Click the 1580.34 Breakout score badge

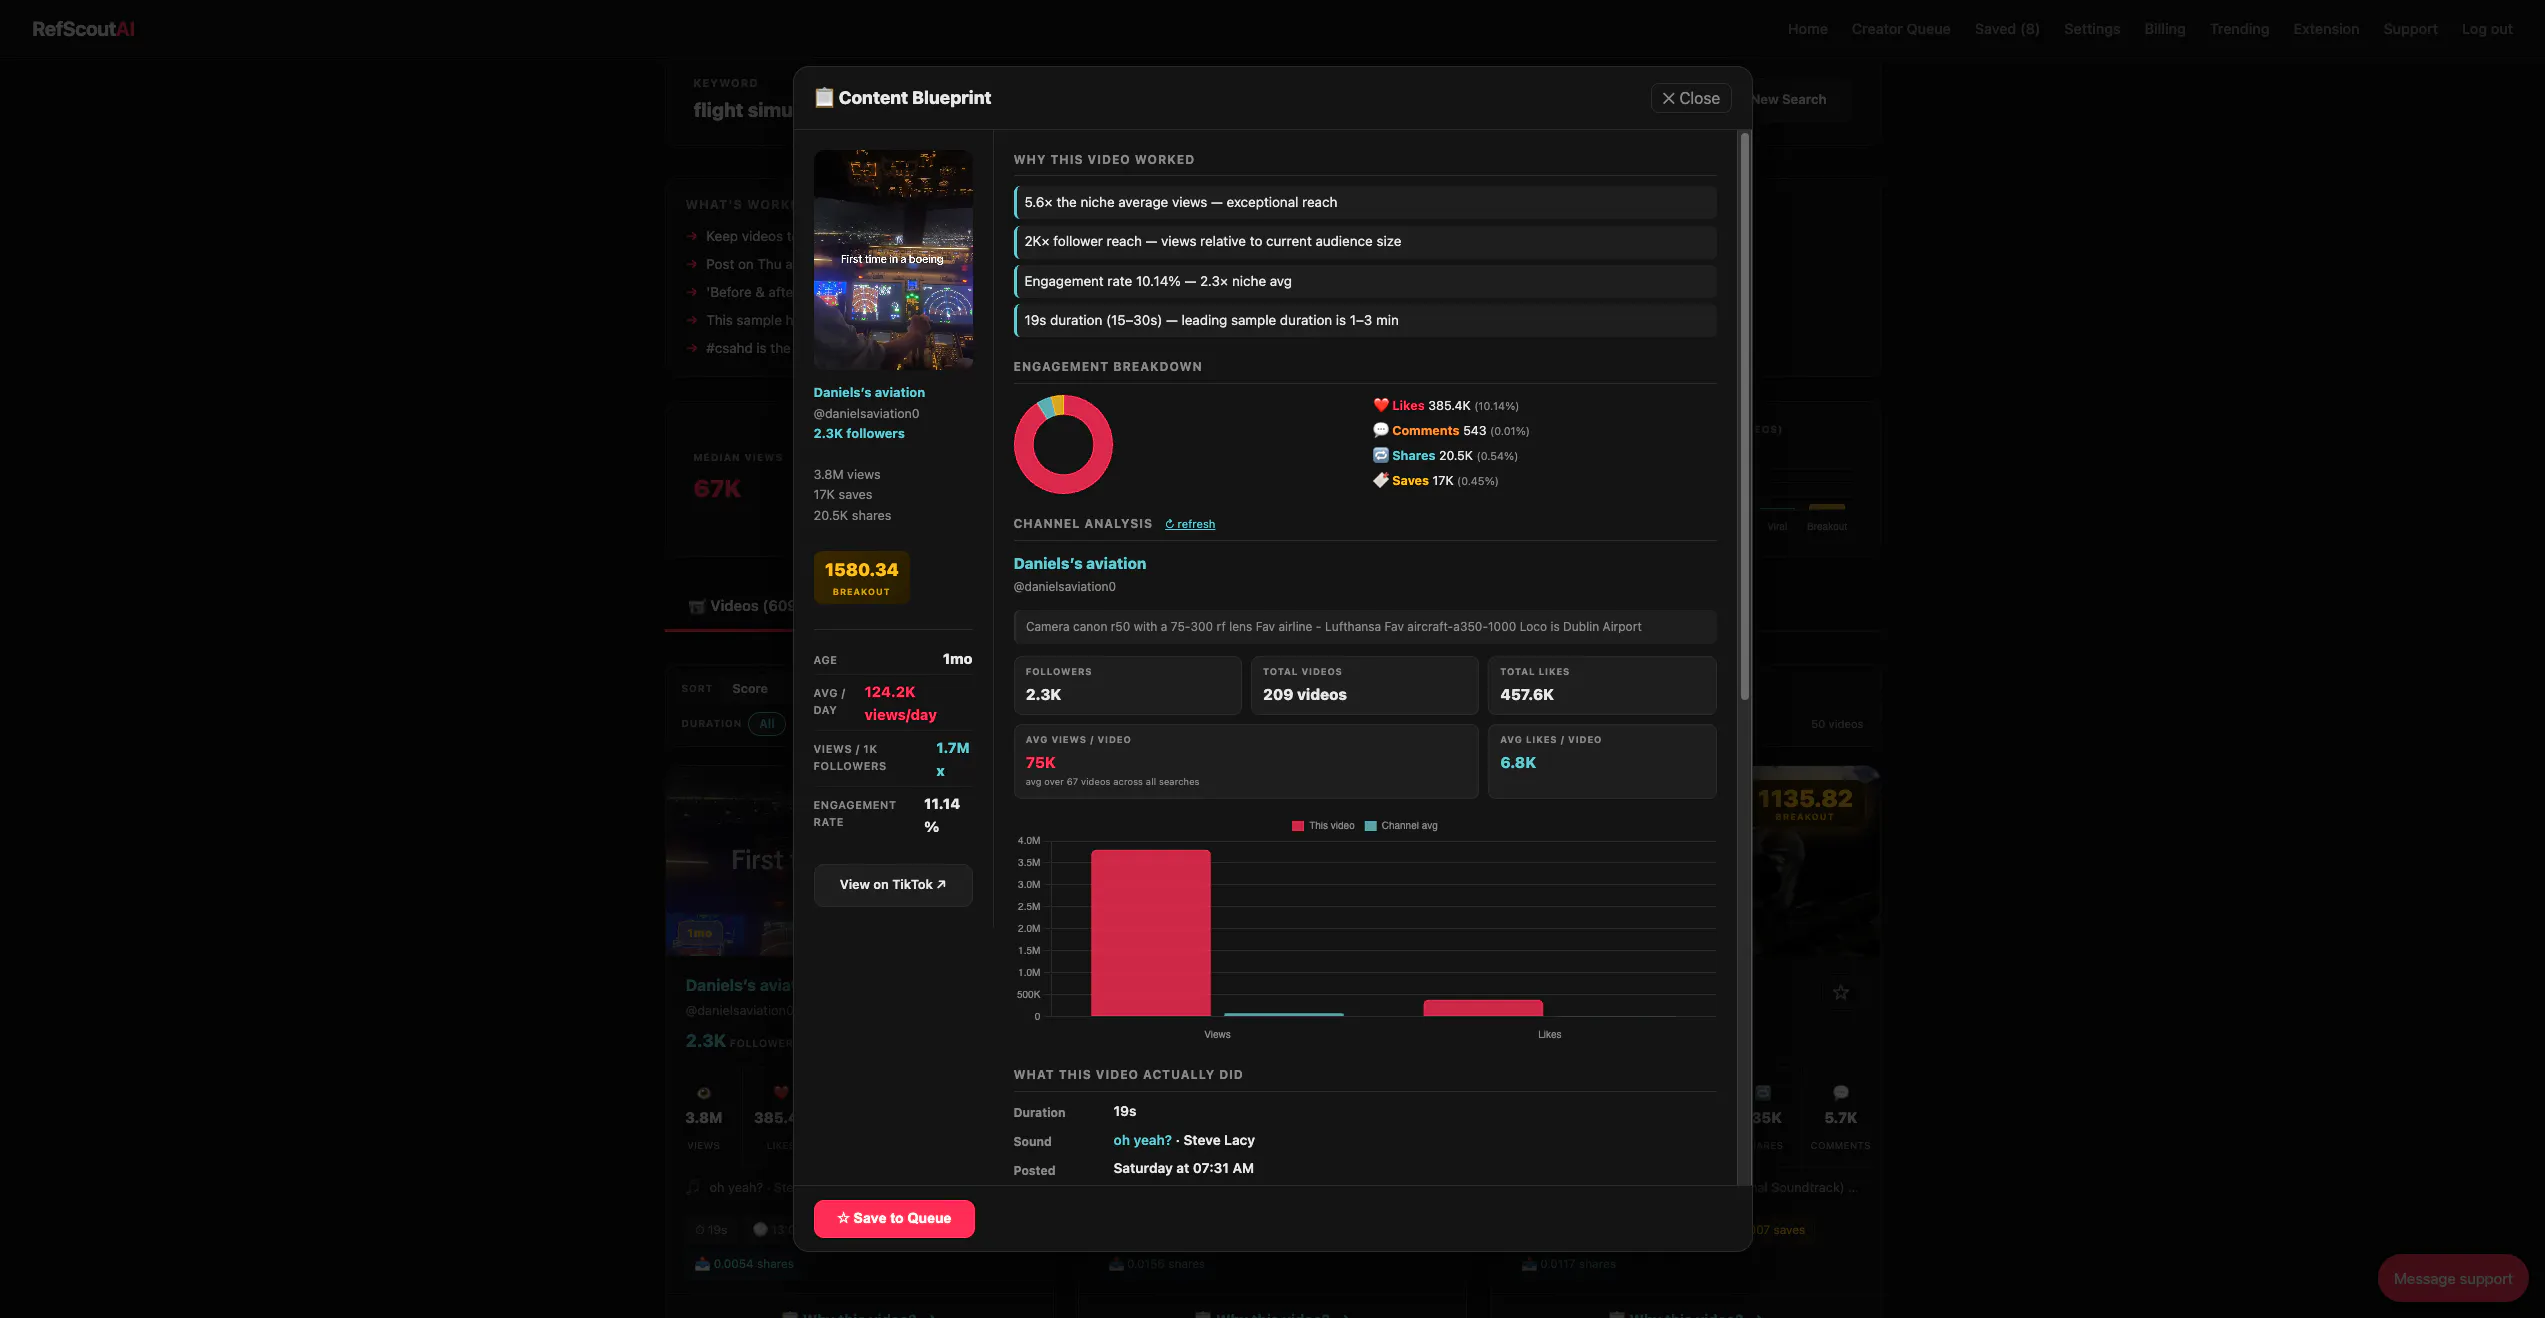[861, 578]
